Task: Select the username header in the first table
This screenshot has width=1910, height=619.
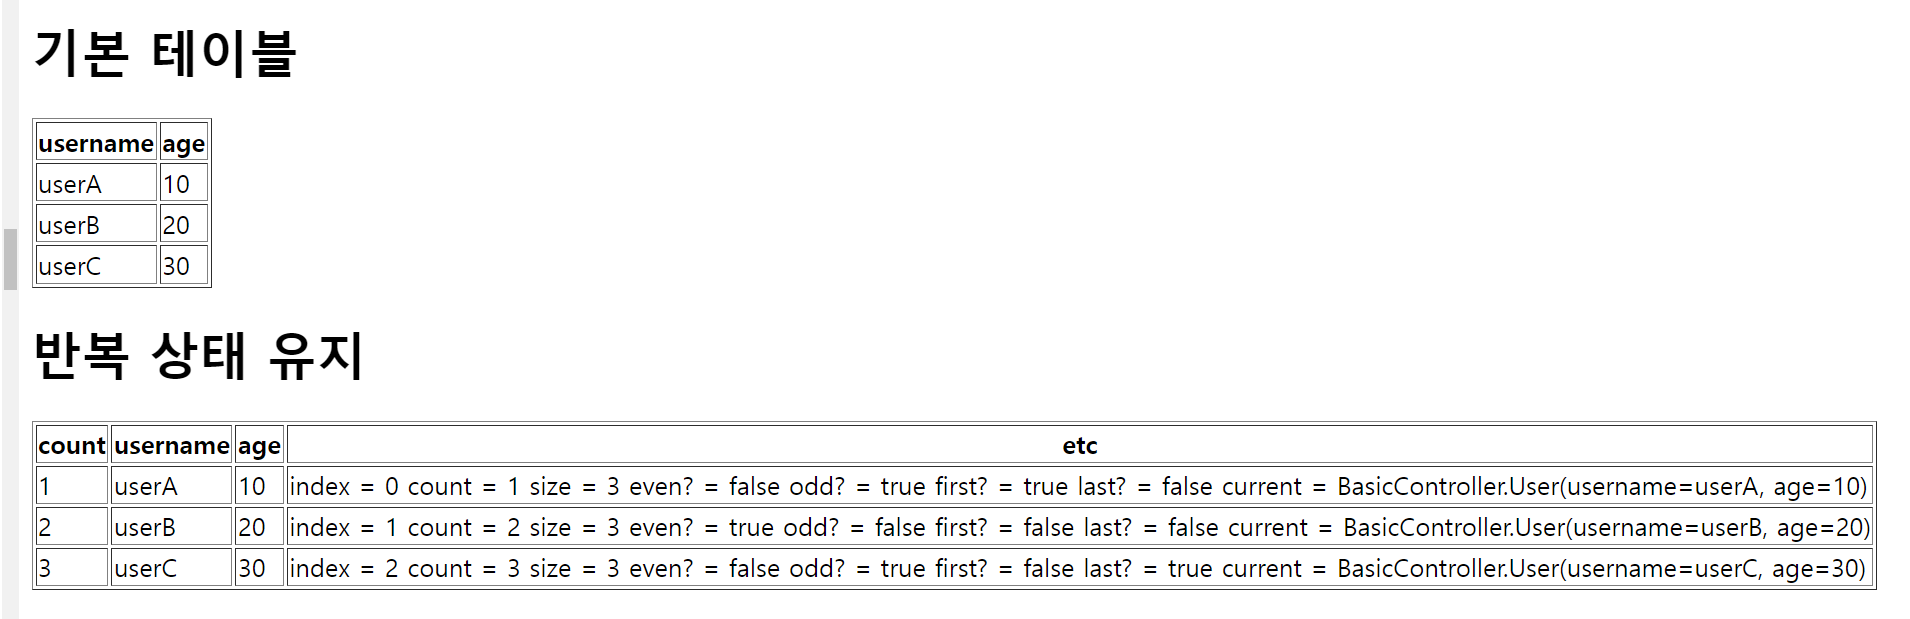Action: click(x=96, y=143)
